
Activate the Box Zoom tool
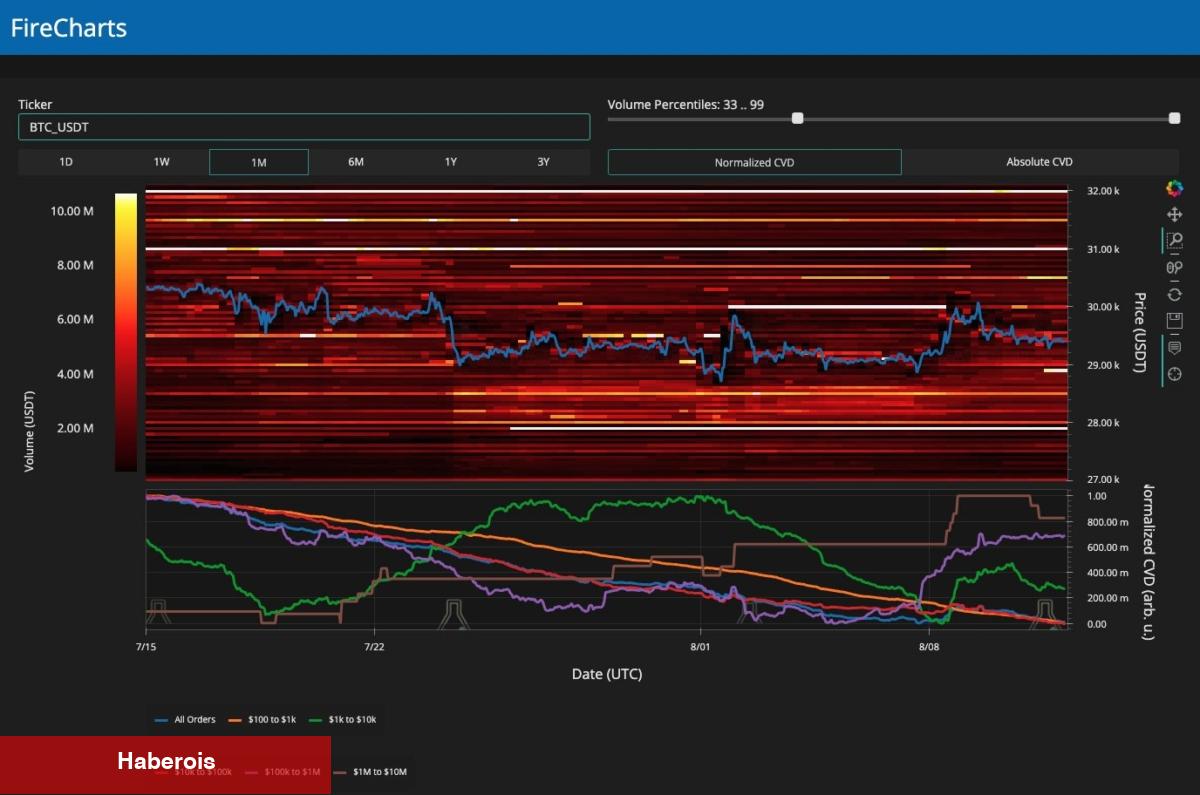coord(1174,241)
